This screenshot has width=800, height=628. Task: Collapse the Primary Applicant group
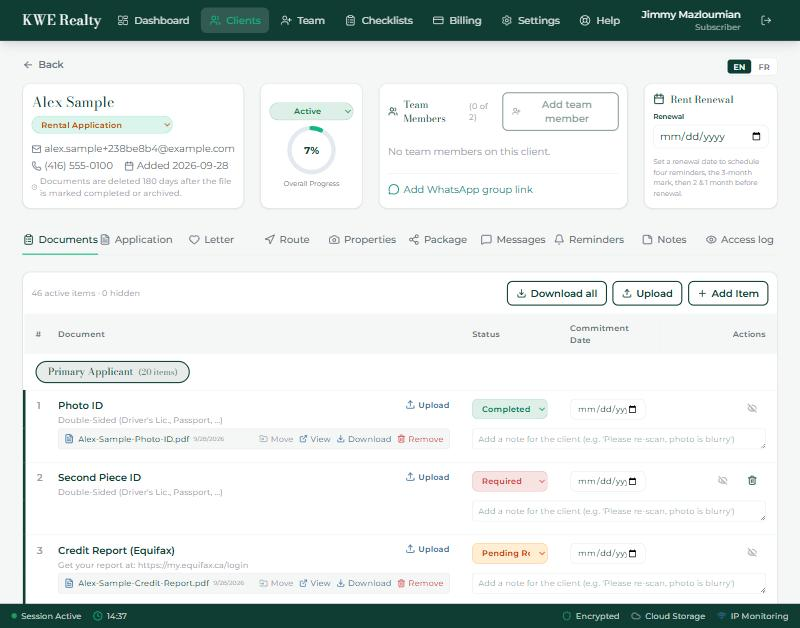coord(112,372)
